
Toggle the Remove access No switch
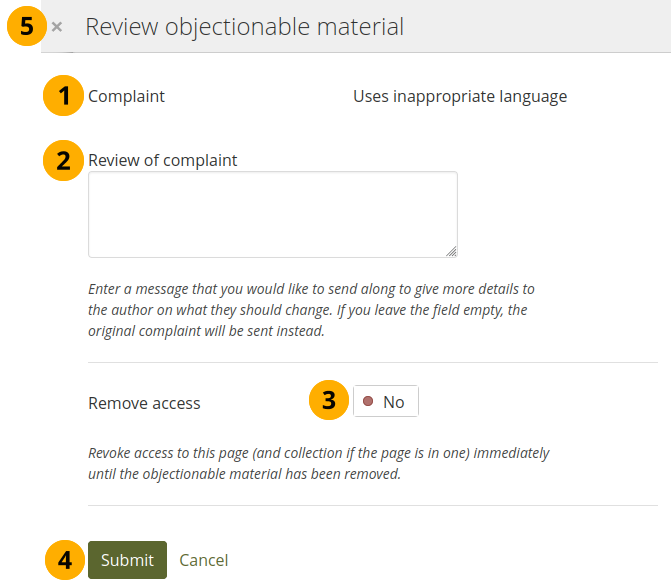point(385,402)
